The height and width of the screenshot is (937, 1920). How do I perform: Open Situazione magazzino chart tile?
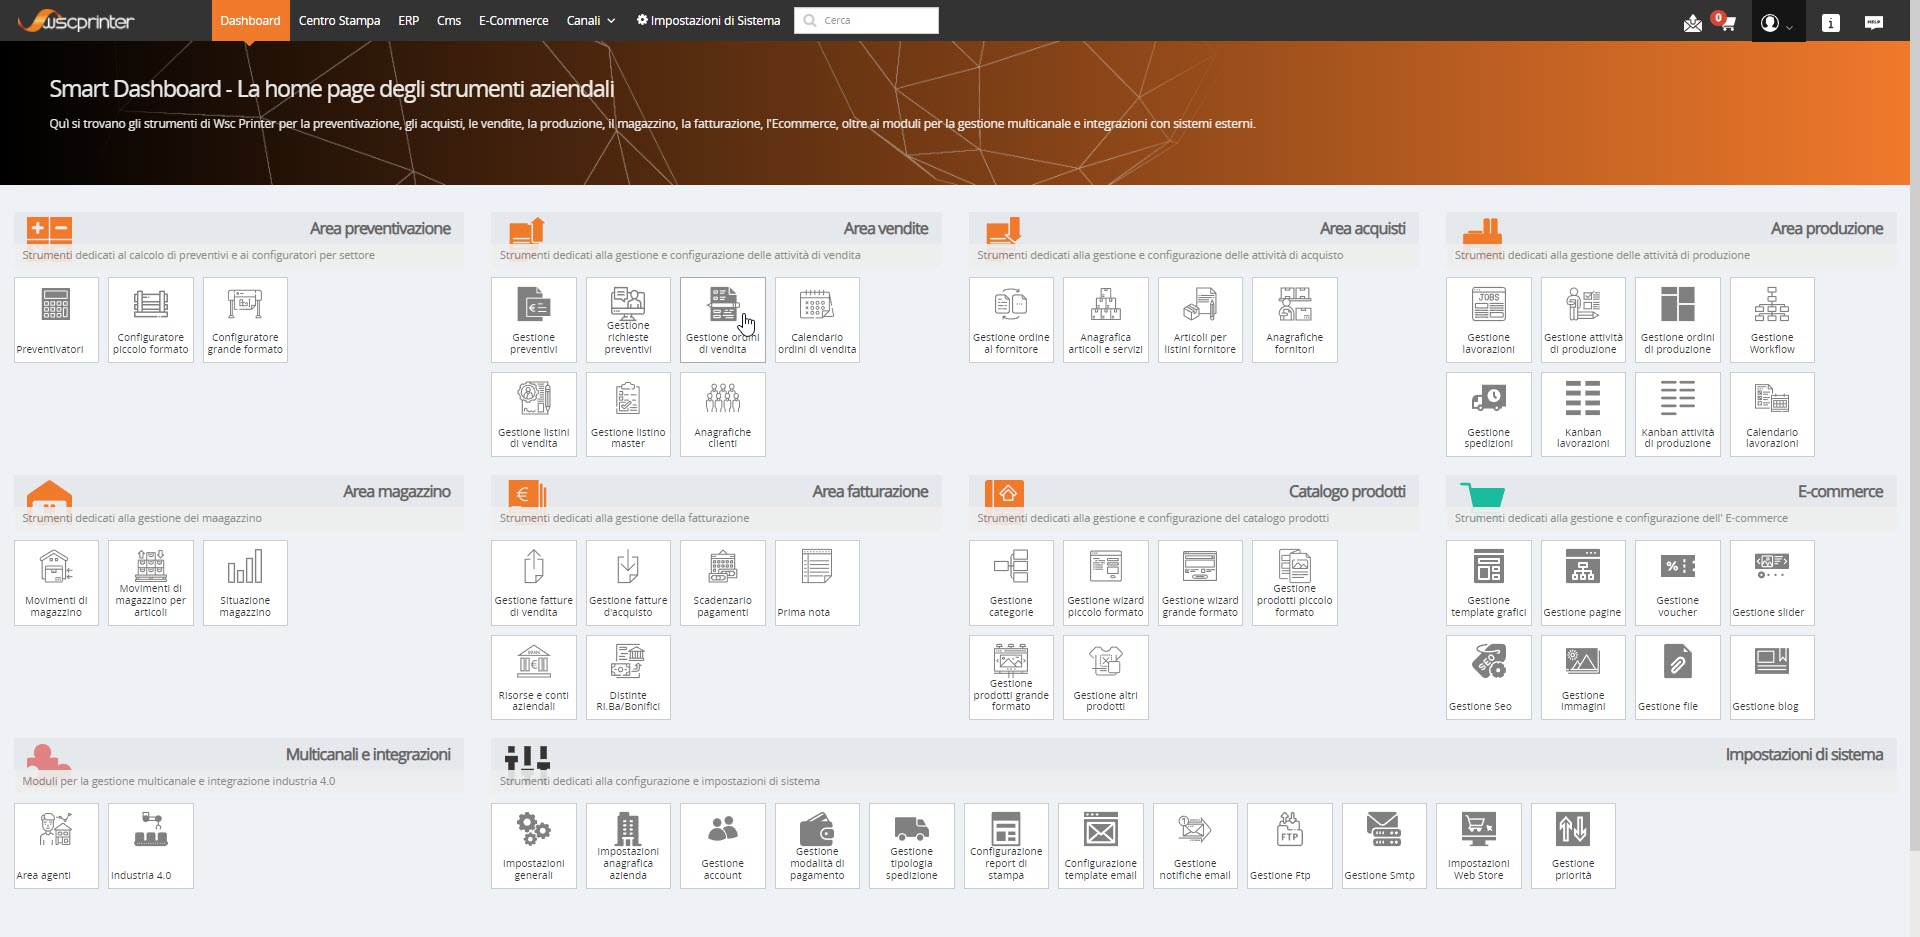coord(245,583)
